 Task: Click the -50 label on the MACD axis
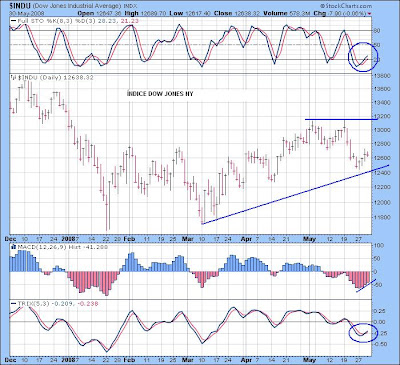tap(378, 285)
